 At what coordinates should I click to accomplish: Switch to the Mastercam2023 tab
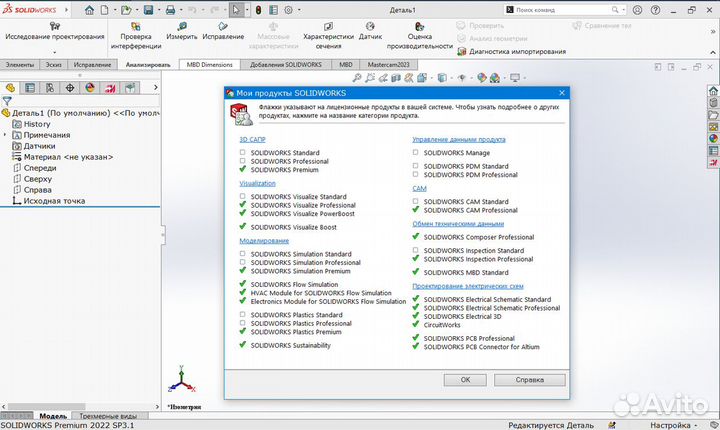[388, 65]
